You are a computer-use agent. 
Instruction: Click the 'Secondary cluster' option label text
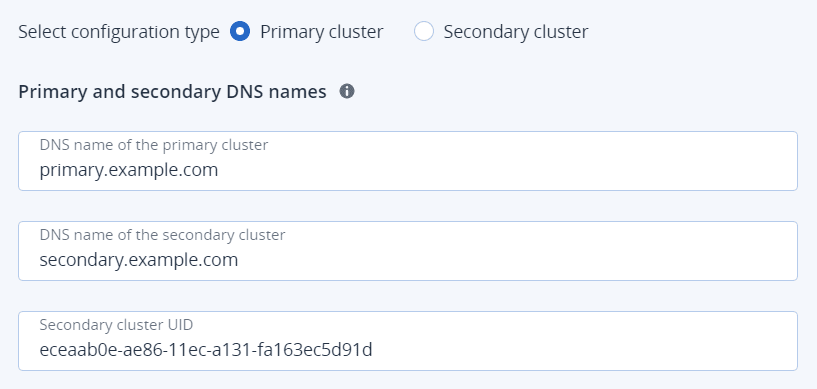pos(516,32)
